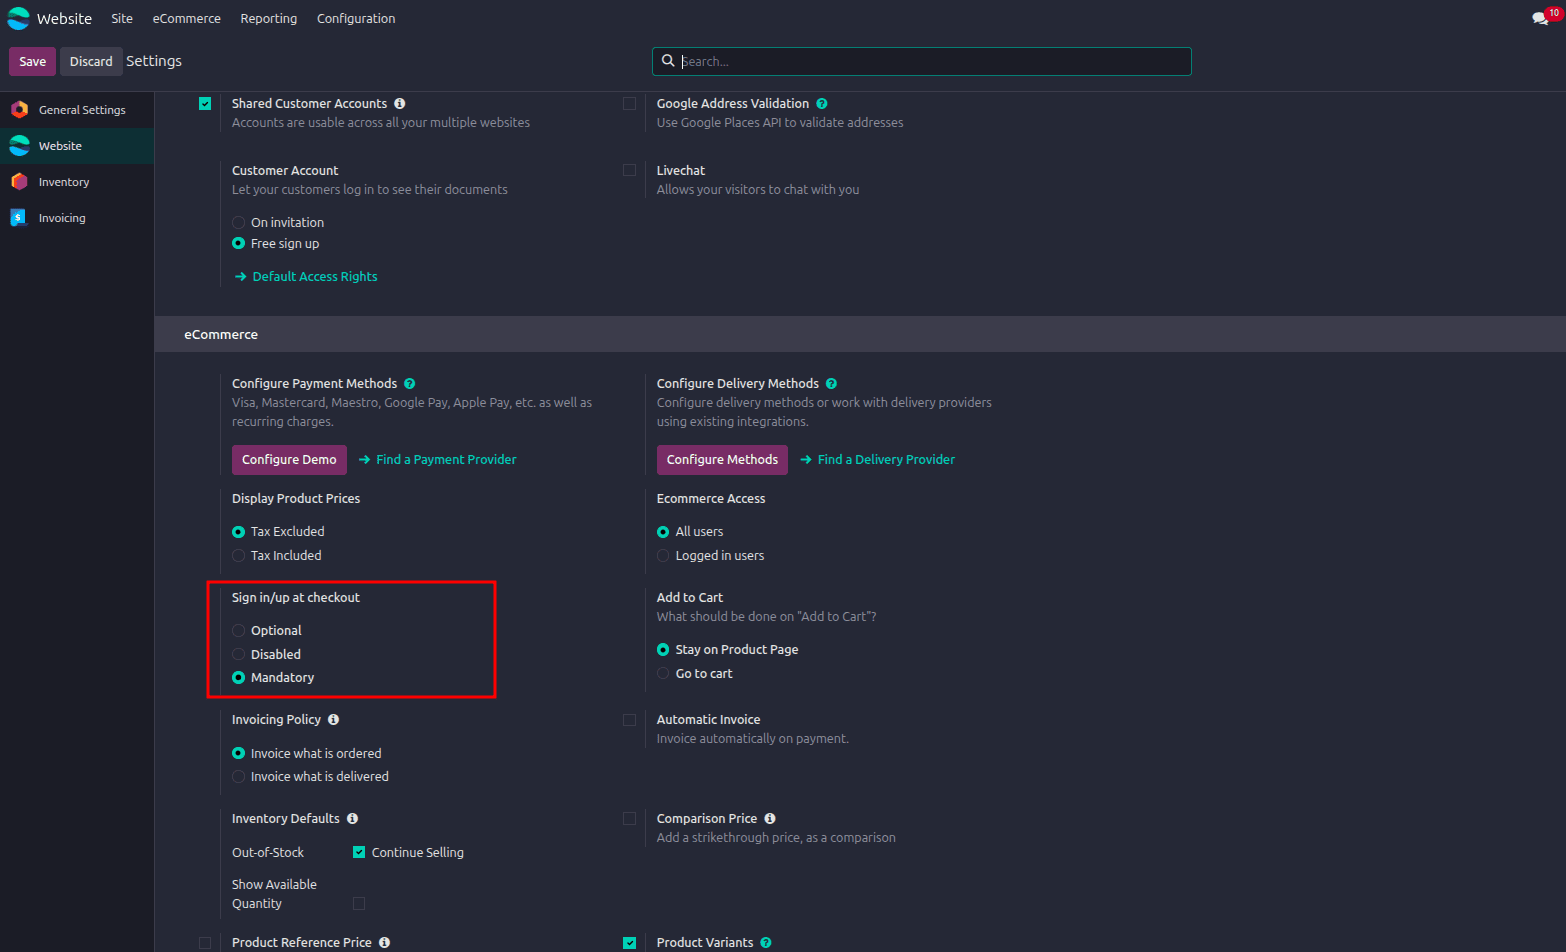Open the Site menu
1566x952 pixels.
tap(122, 18)
